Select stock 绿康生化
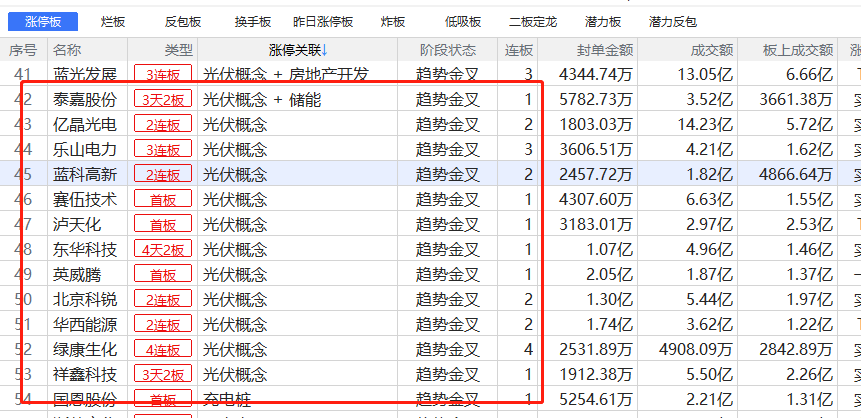861x418 pixels. 85,349
